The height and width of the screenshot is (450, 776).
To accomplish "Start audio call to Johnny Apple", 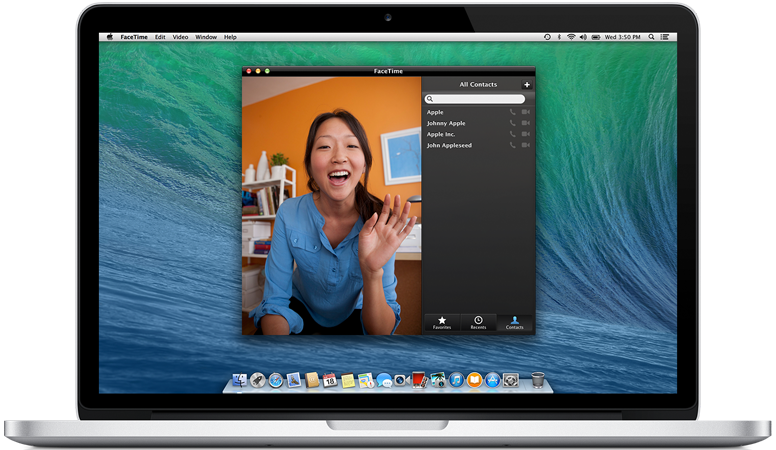I will point(512,123).
